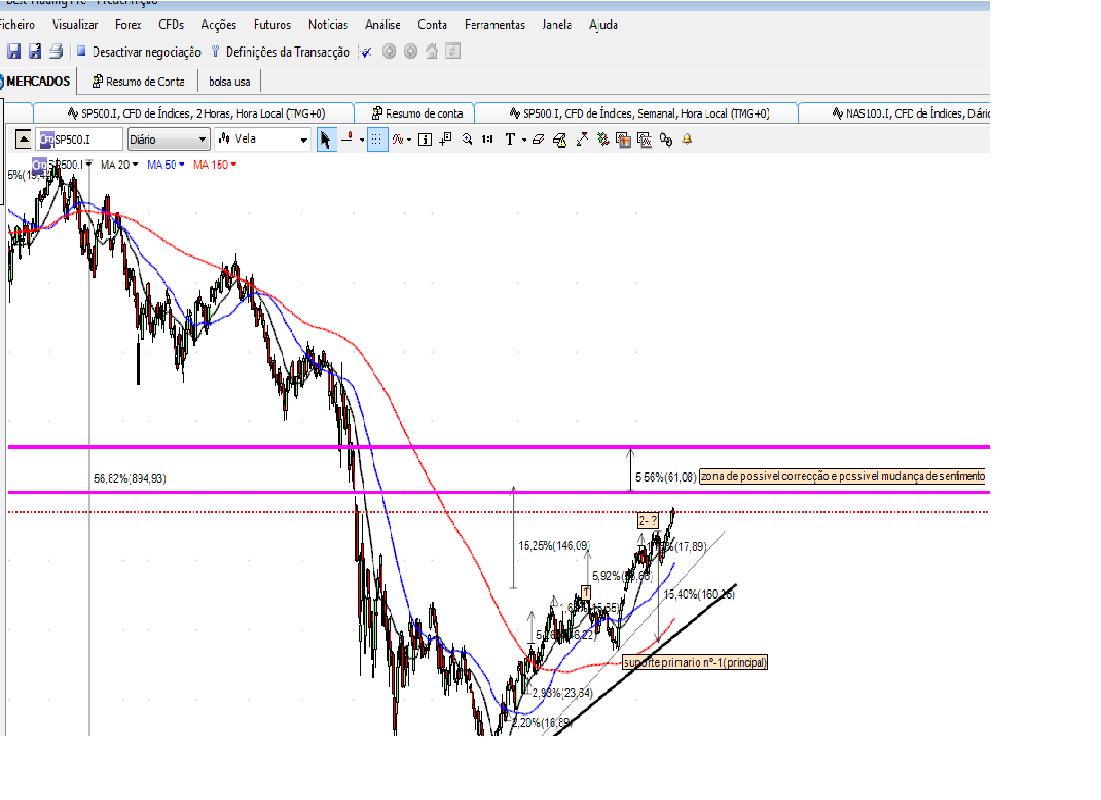This screenshot has height=800, width=1101.
Task: Click the blue checkmark toolbar icon
Action: [x=367, y=52]
